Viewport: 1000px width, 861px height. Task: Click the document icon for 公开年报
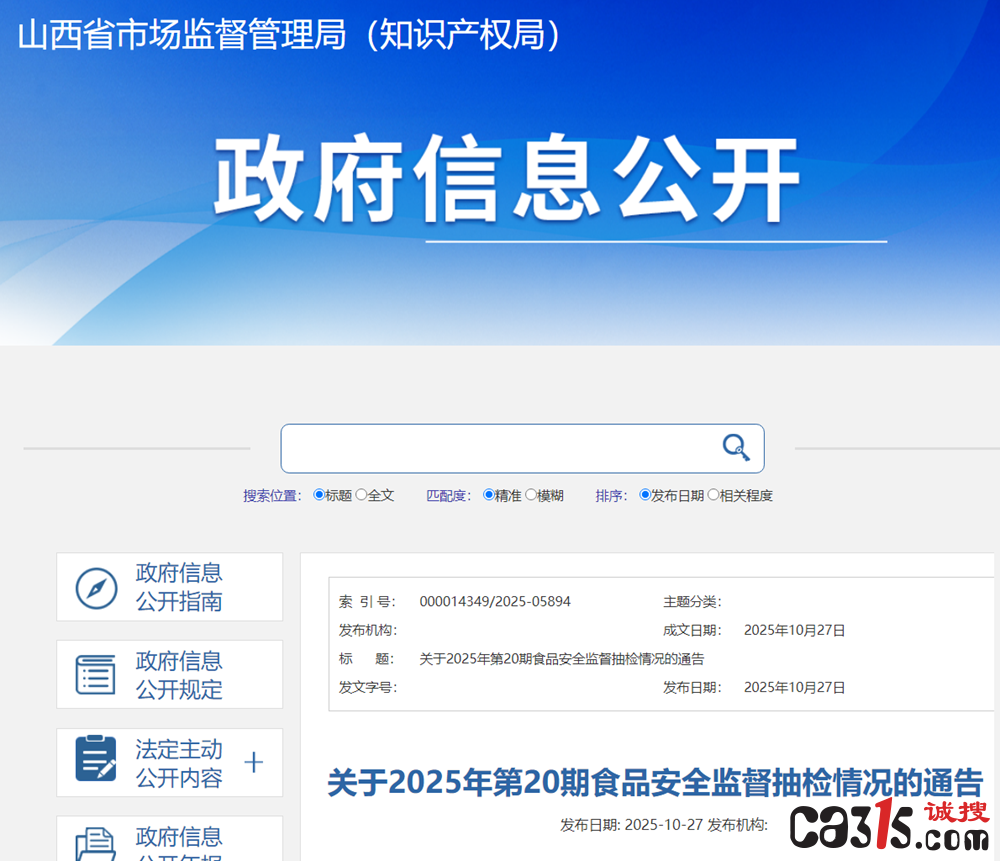tap(96, 844)
